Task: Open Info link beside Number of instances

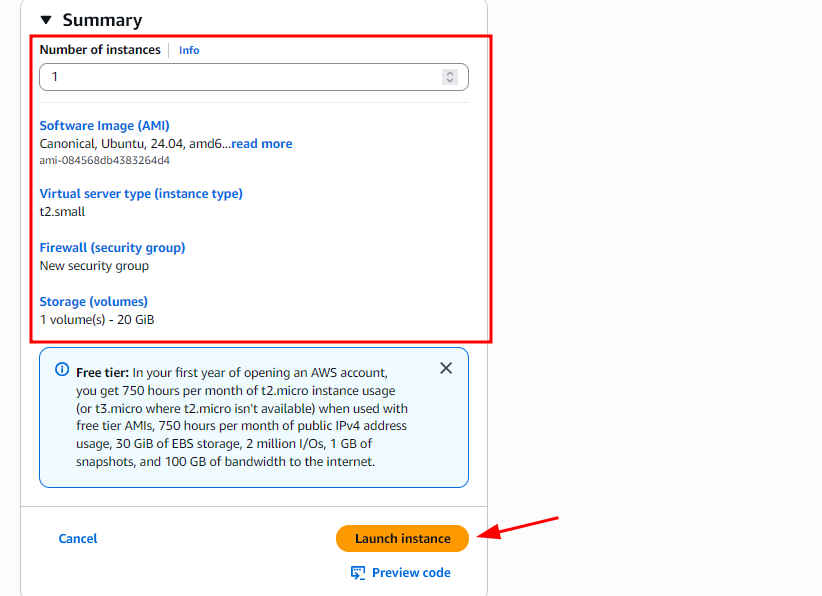Action: point(189,50)
